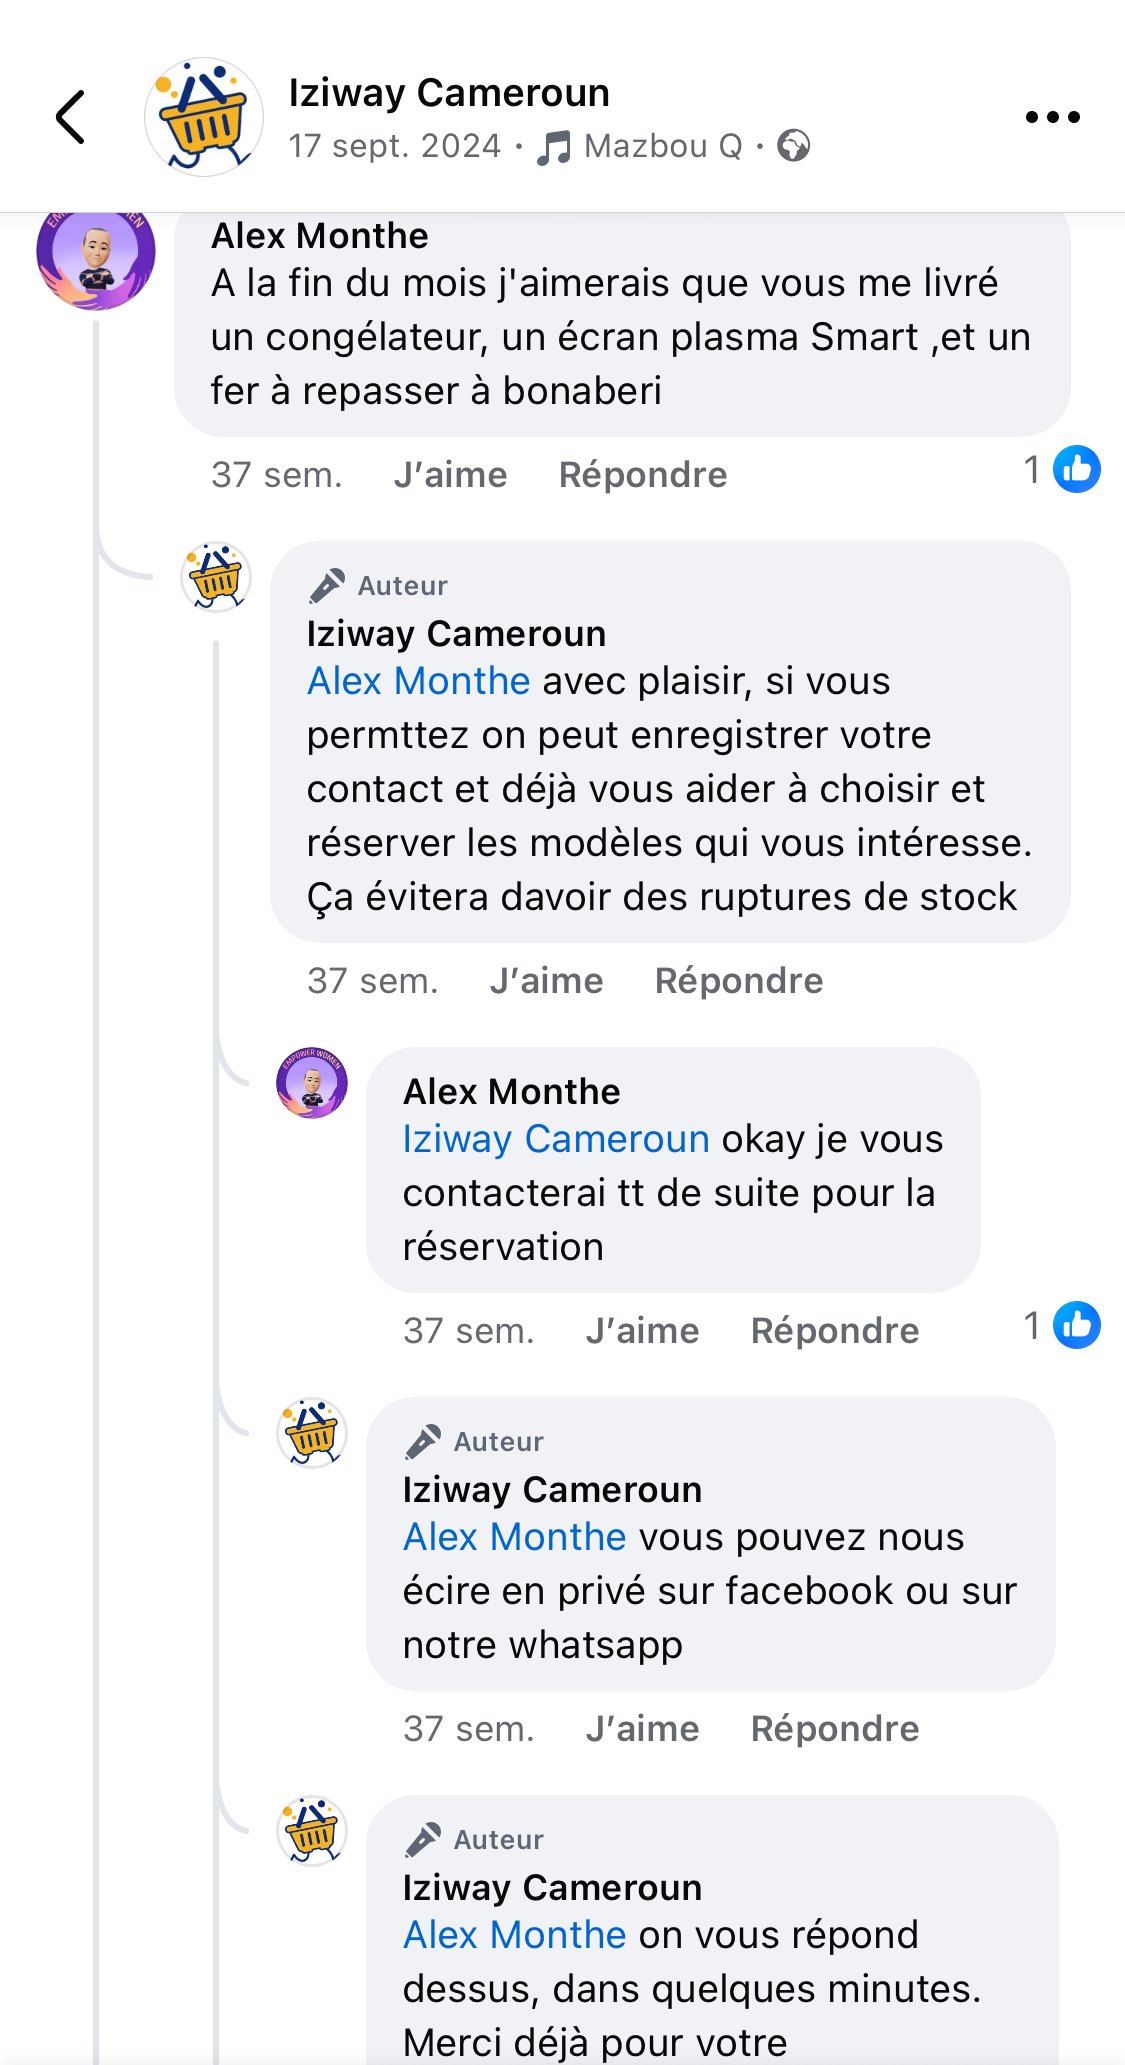Open the three-dot post options menu
This screenshot has height=2065, width=1125.
(1052, 117)
